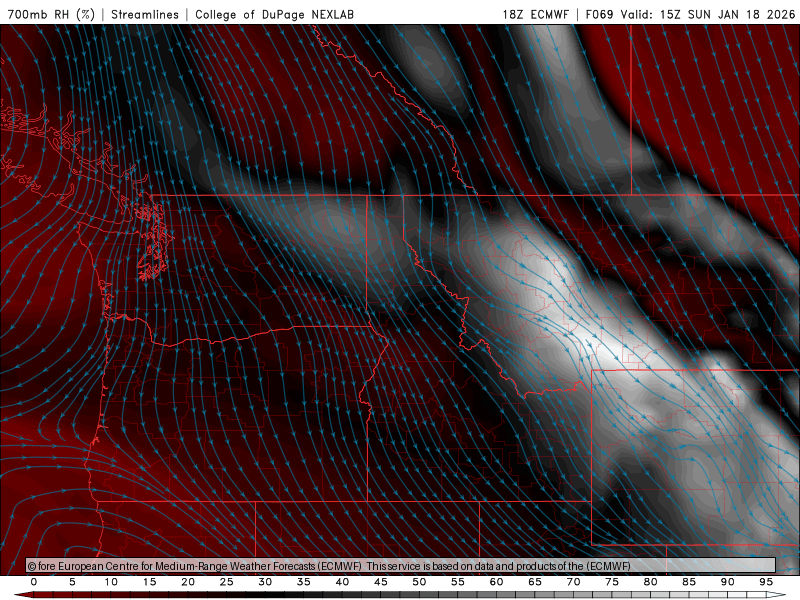This screenshot has height=600, width=800.
Task: Select the '40' colorbar scale label
Action: click(x=342, y=582)
